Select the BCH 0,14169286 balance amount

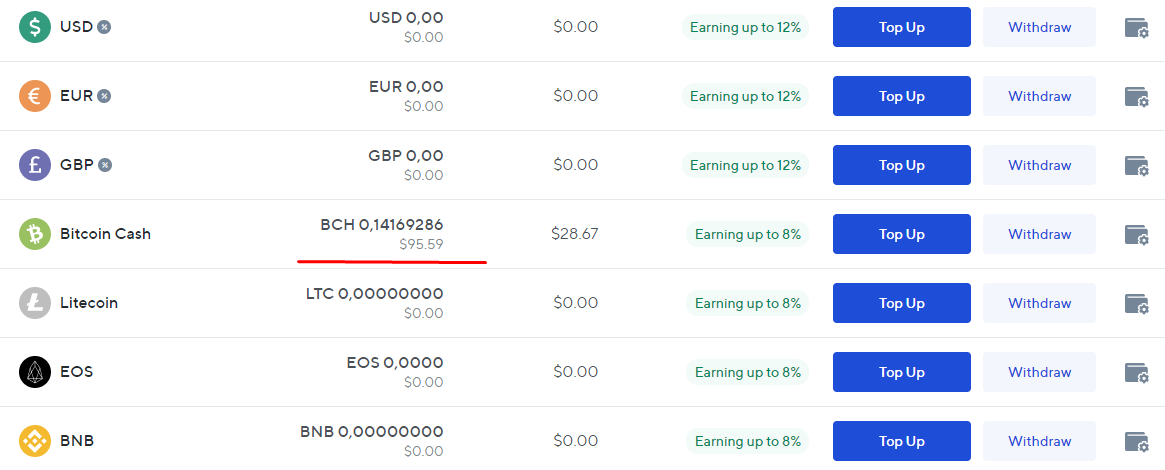[x=382, y=224]
